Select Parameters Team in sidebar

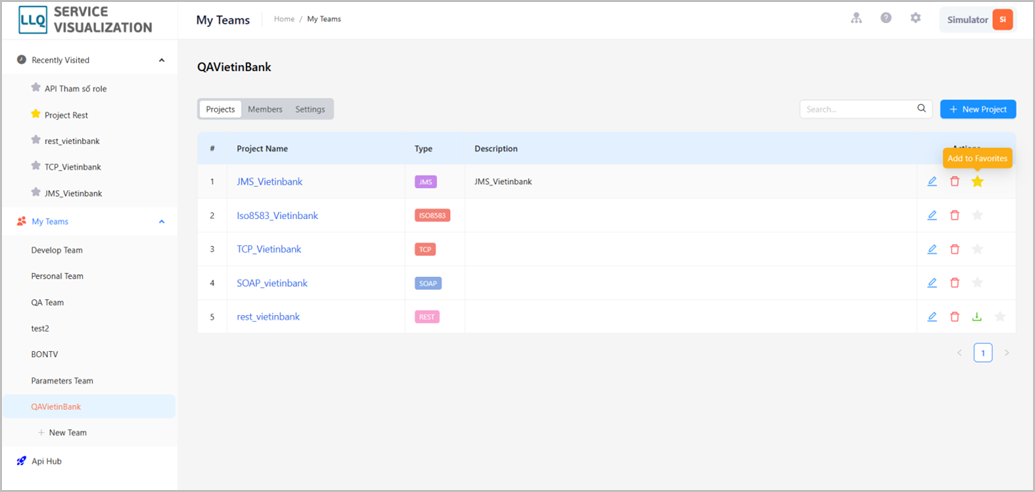point(62,381)
